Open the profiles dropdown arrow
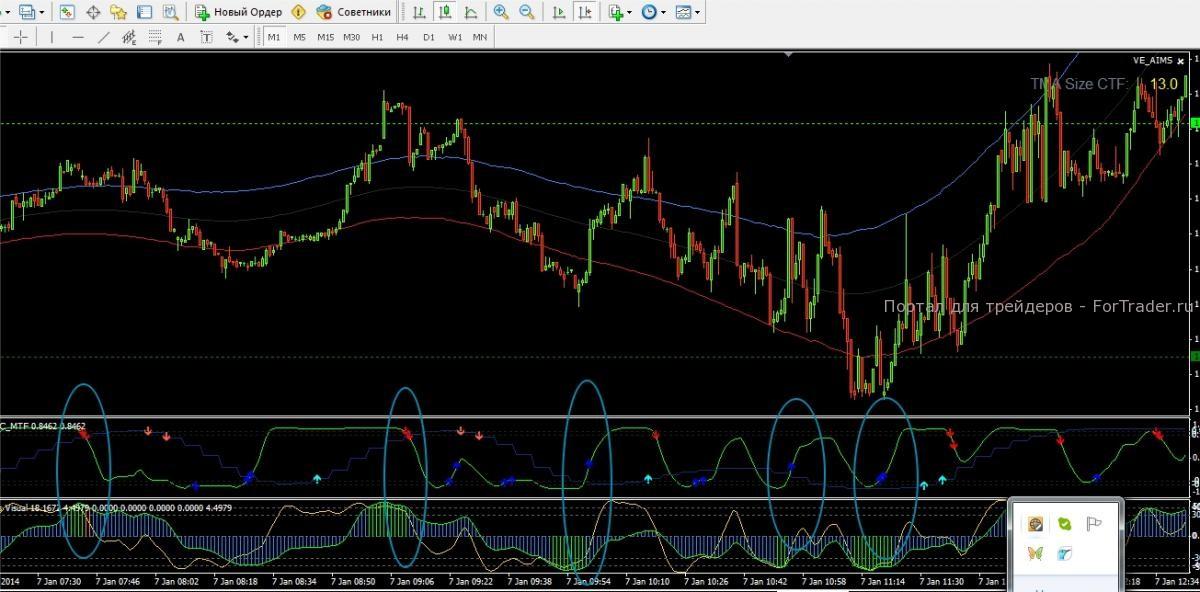Image resolution: width=1200 pixels, height=592 pixels. point(41,13)
